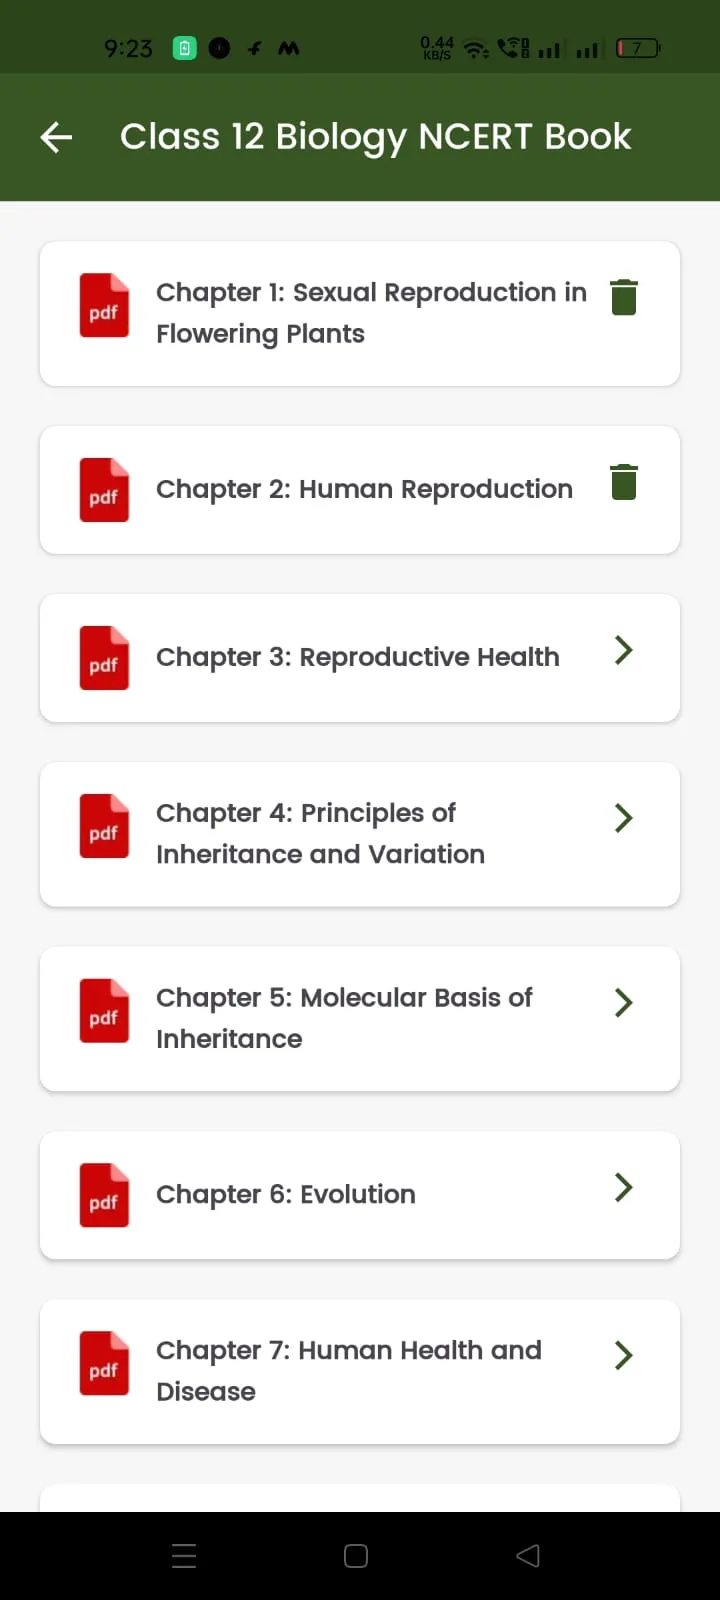Select Chapter 7: Human Health and Disease

tap(360, 1372)
